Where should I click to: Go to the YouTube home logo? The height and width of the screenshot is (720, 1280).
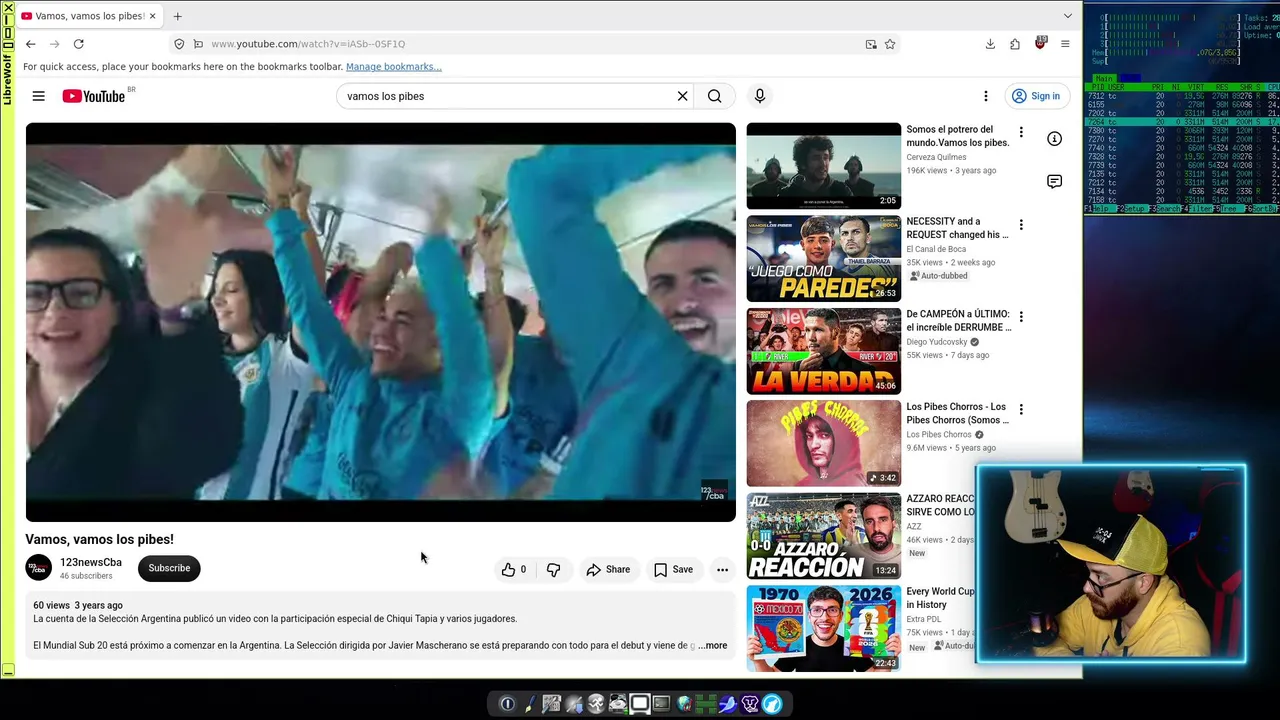coord(94,96)
